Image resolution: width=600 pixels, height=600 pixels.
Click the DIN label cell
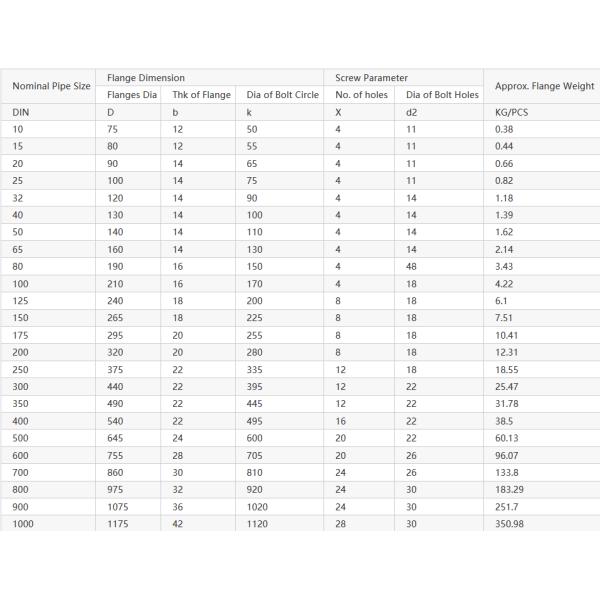coord(20,113)
